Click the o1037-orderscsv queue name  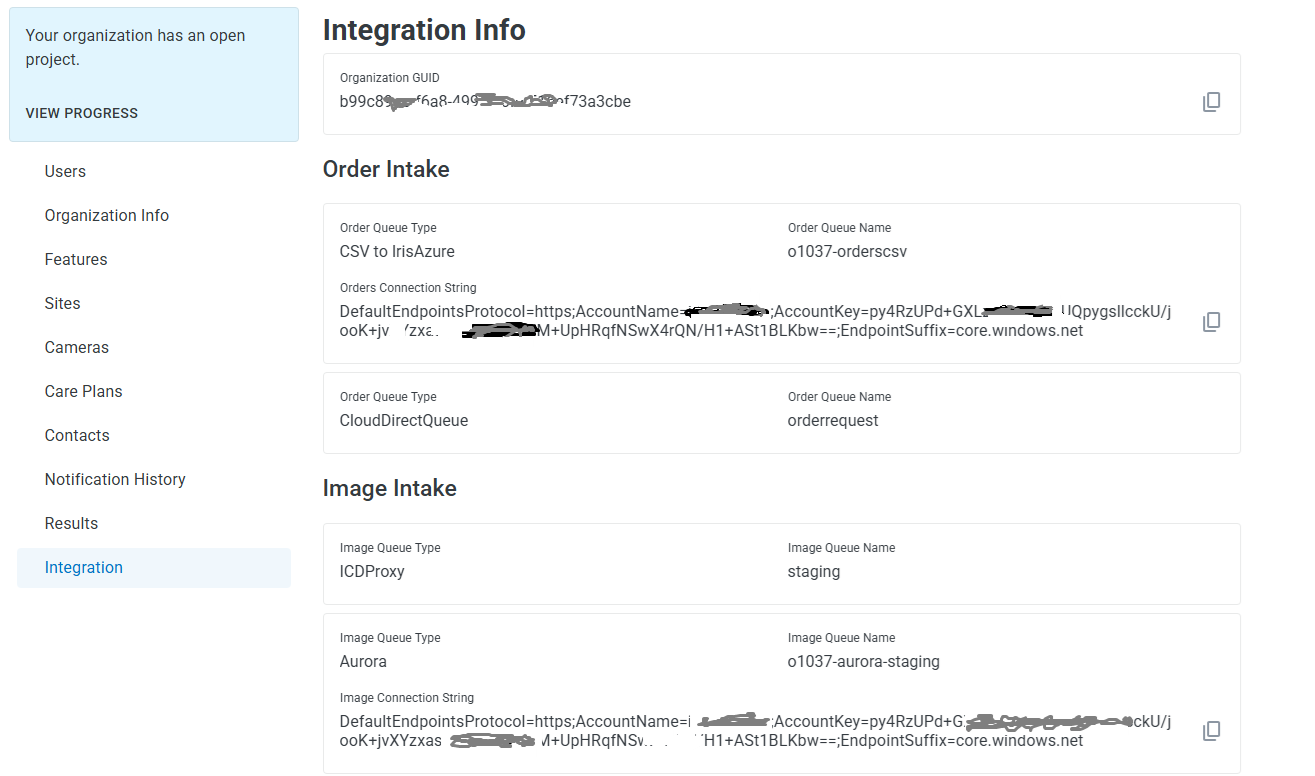[x=847, y=251]
